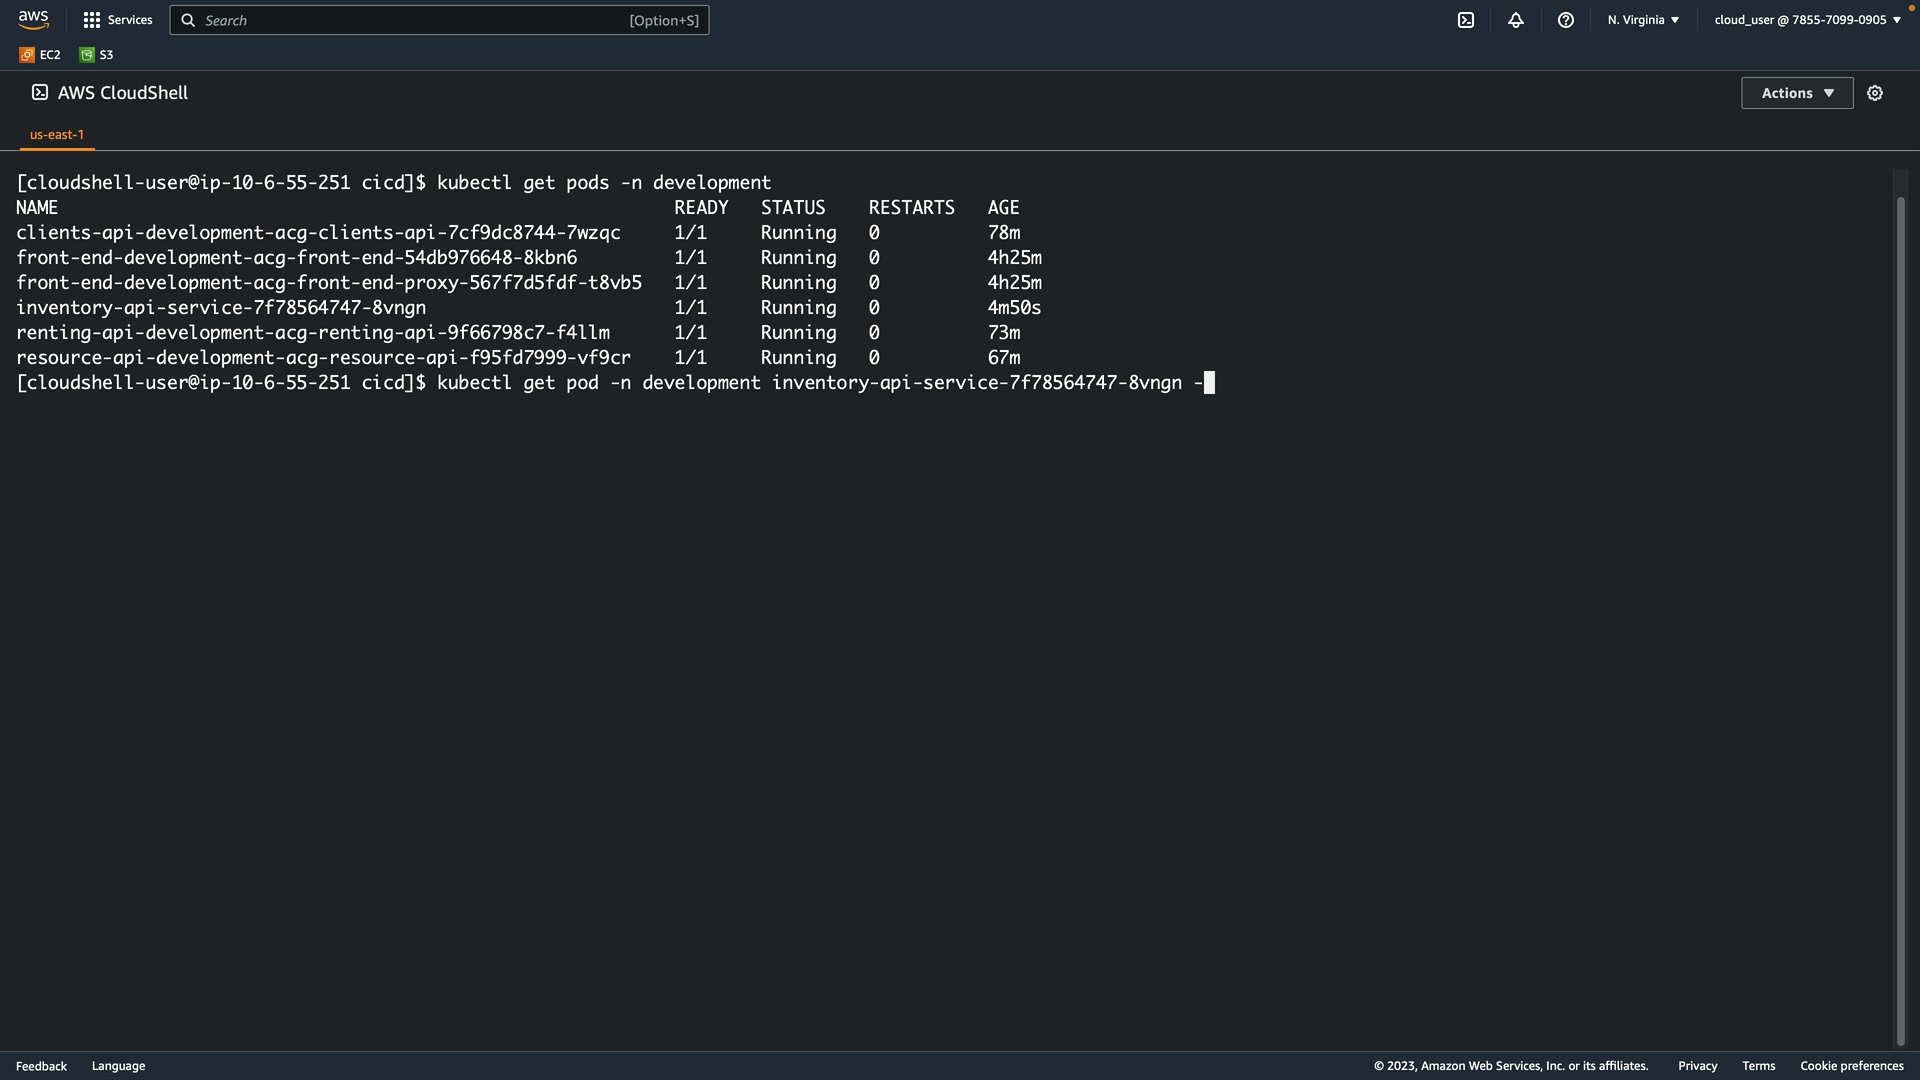Expand the N. Virginia region dropdown
The image size is (1920, 1080).
coord(1643,20)
